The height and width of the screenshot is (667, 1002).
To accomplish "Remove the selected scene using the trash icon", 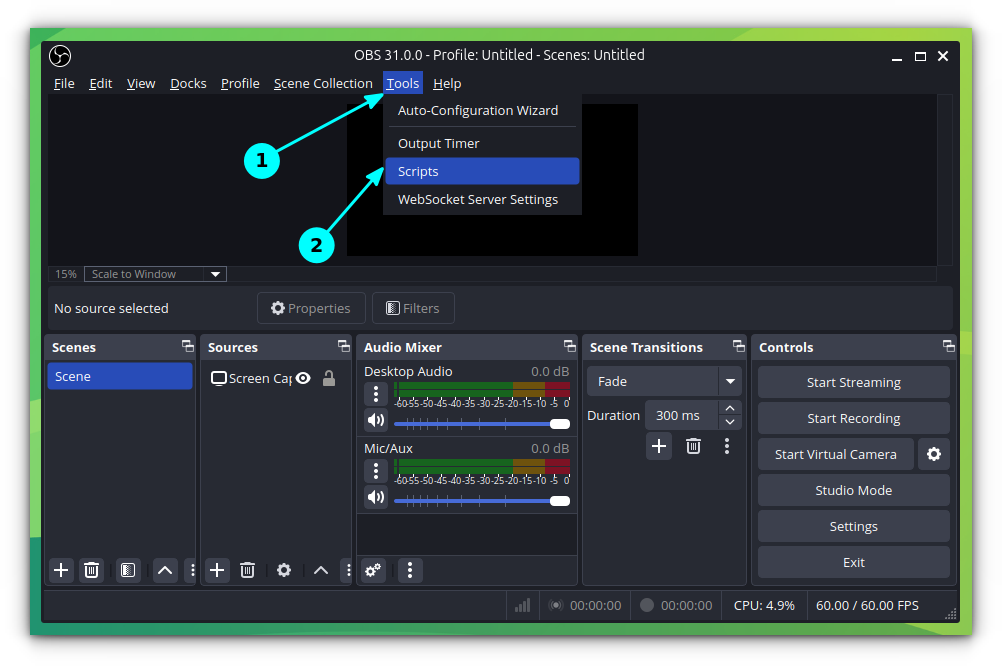I will [91, 570].
